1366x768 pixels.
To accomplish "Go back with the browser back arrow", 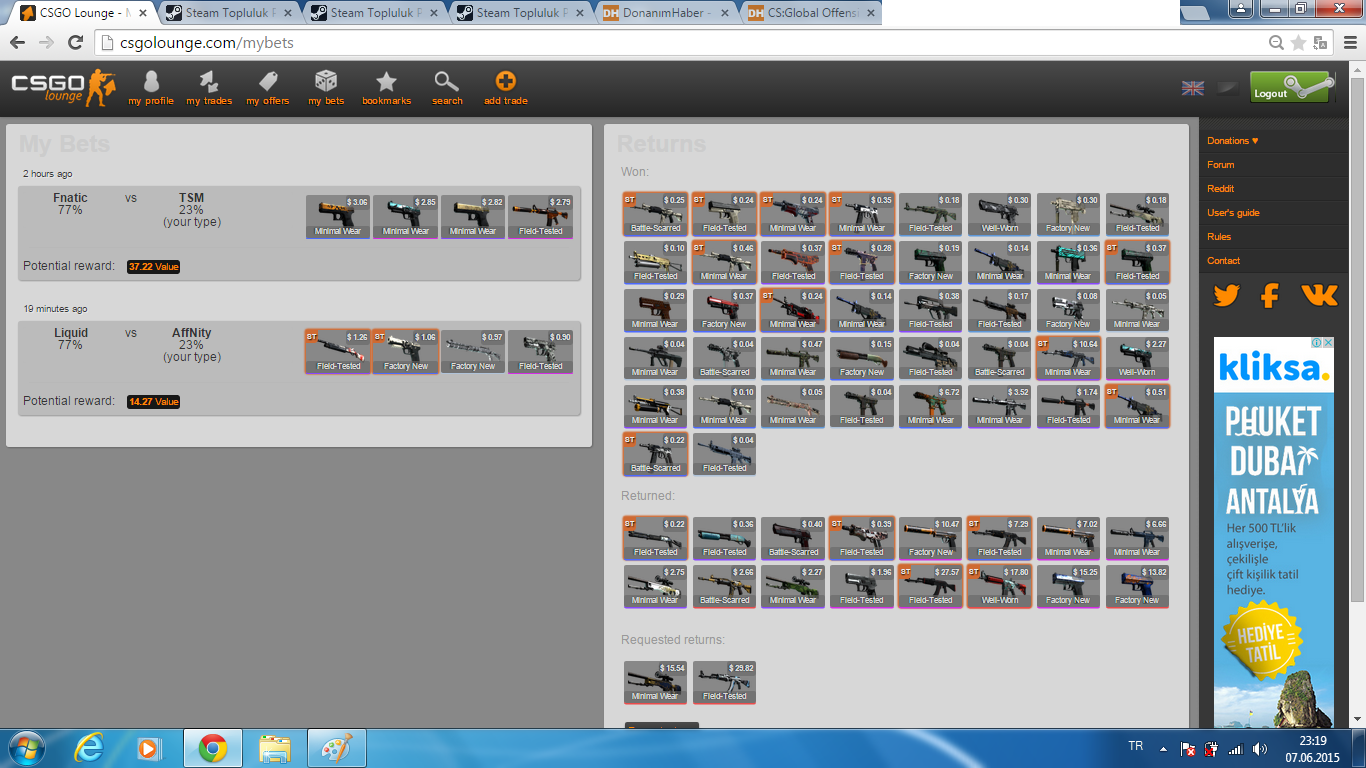I will point(17,43).
